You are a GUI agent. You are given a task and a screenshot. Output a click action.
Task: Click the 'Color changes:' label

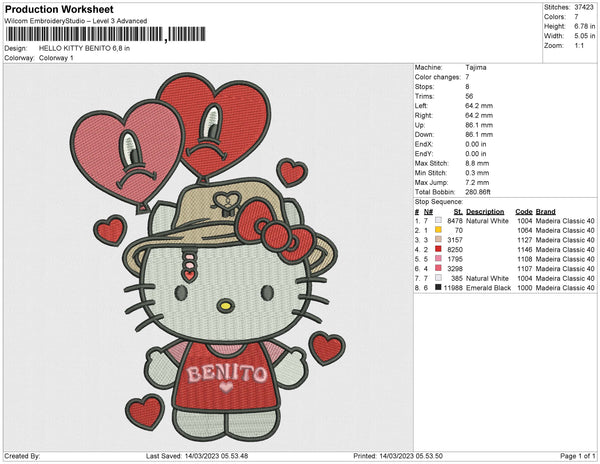coord(437,77)
